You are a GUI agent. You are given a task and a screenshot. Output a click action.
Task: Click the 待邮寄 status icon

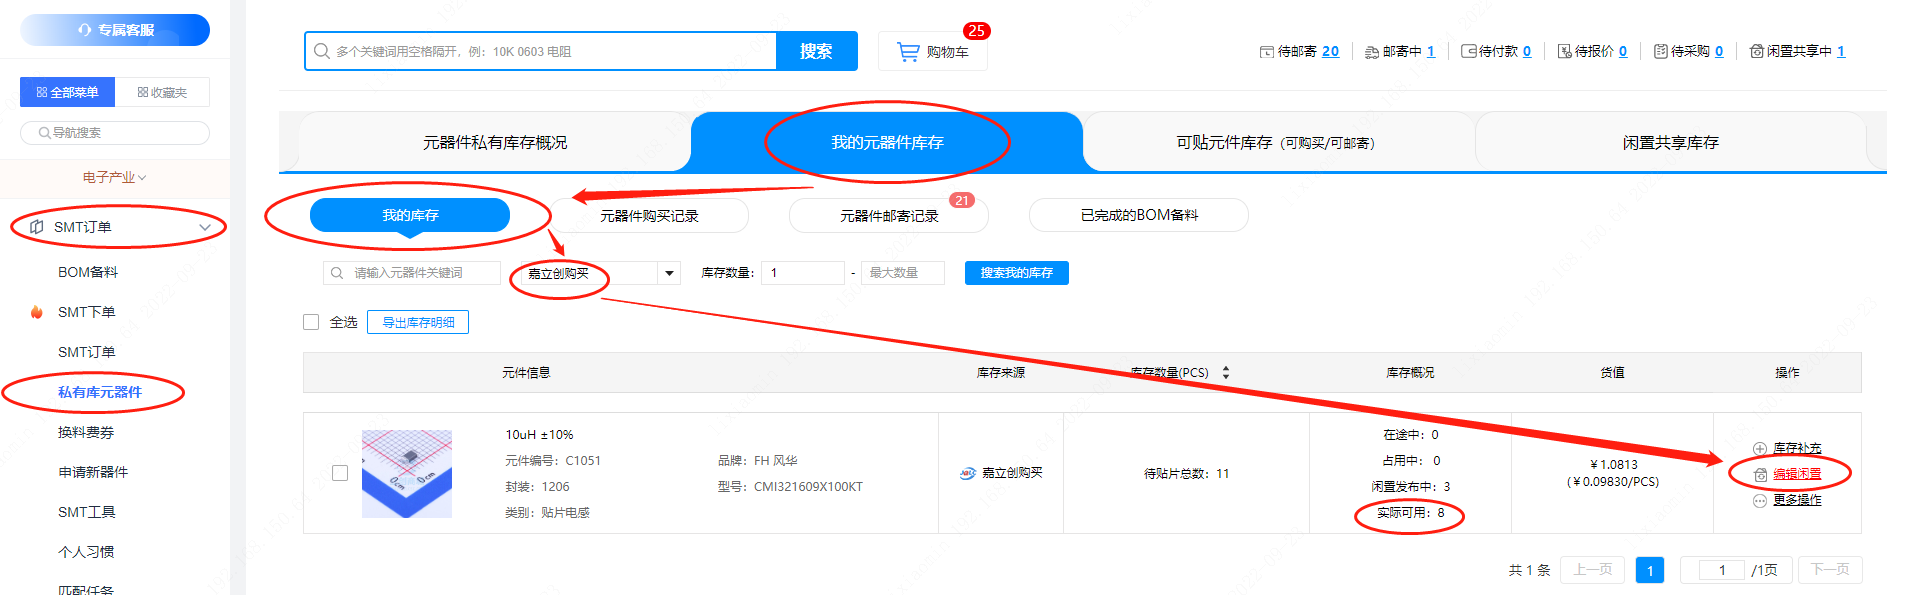point(1266,52)
